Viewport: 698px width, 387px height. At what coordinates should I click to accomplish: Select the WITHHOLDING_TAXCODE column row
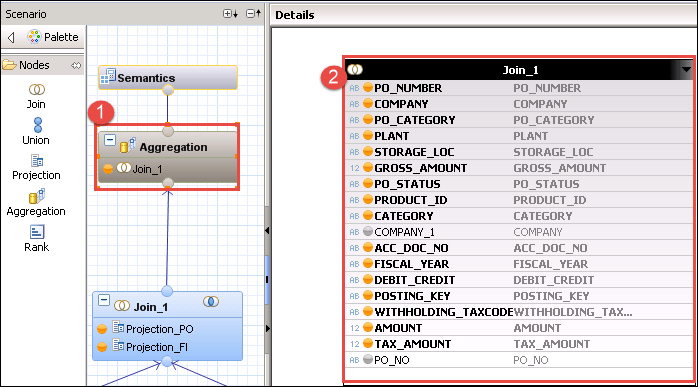pos(519,312)
